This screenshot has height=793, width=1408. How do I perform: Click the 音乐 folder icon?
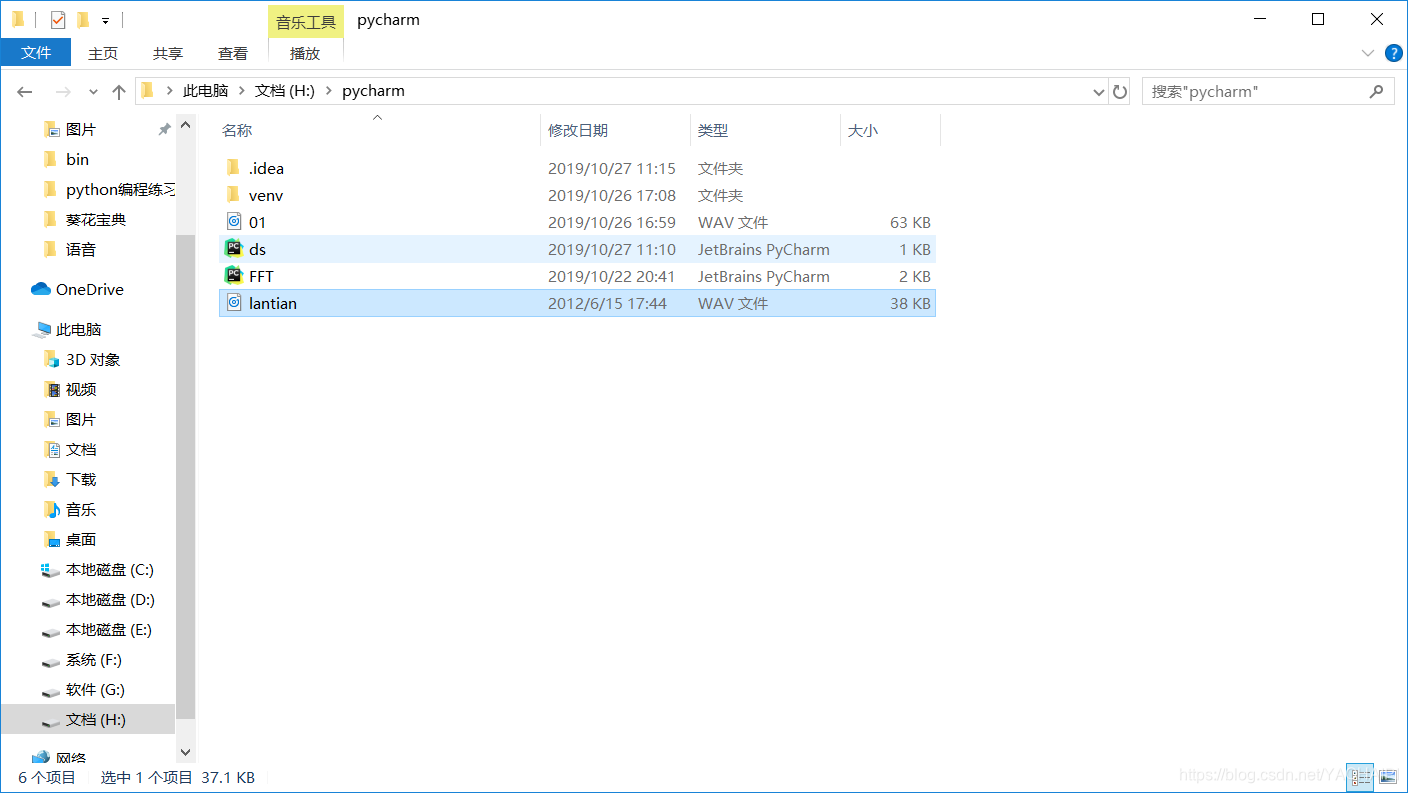[x=52, y=509]
